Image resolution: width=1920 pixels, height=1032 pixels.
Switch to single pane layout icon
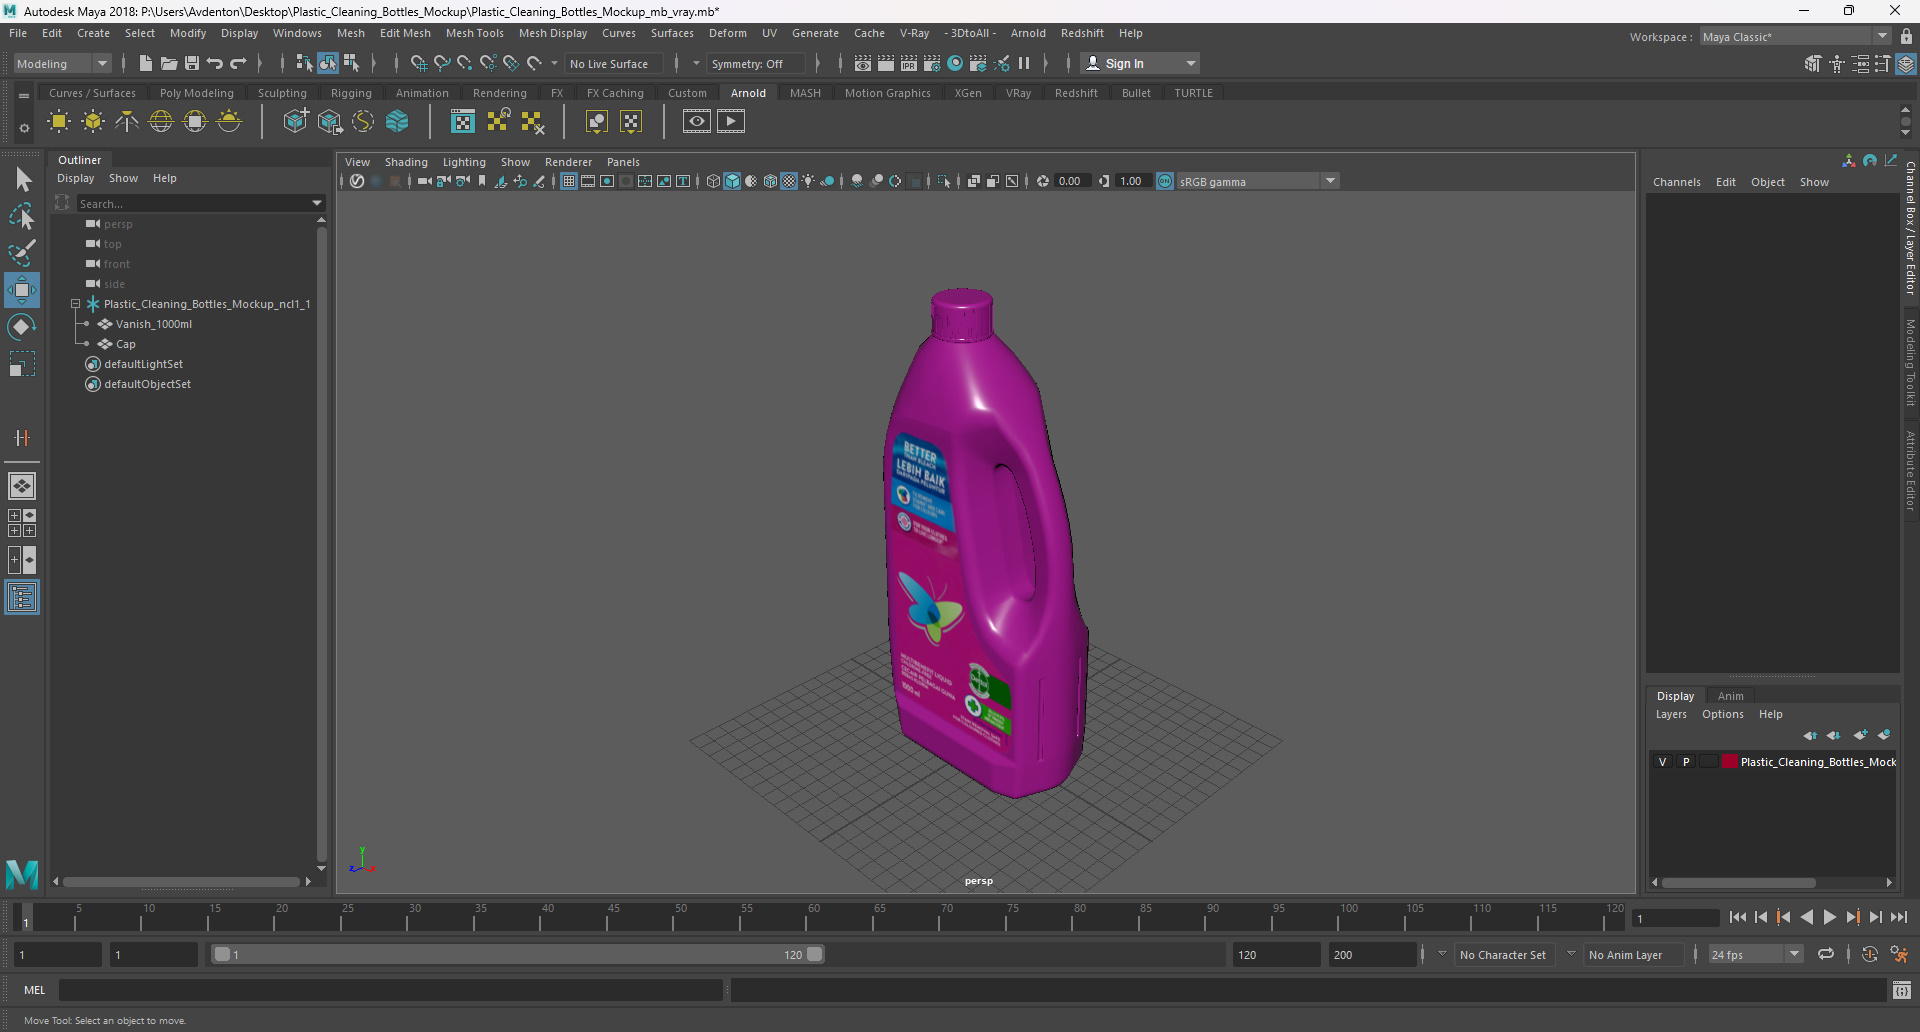22,486
